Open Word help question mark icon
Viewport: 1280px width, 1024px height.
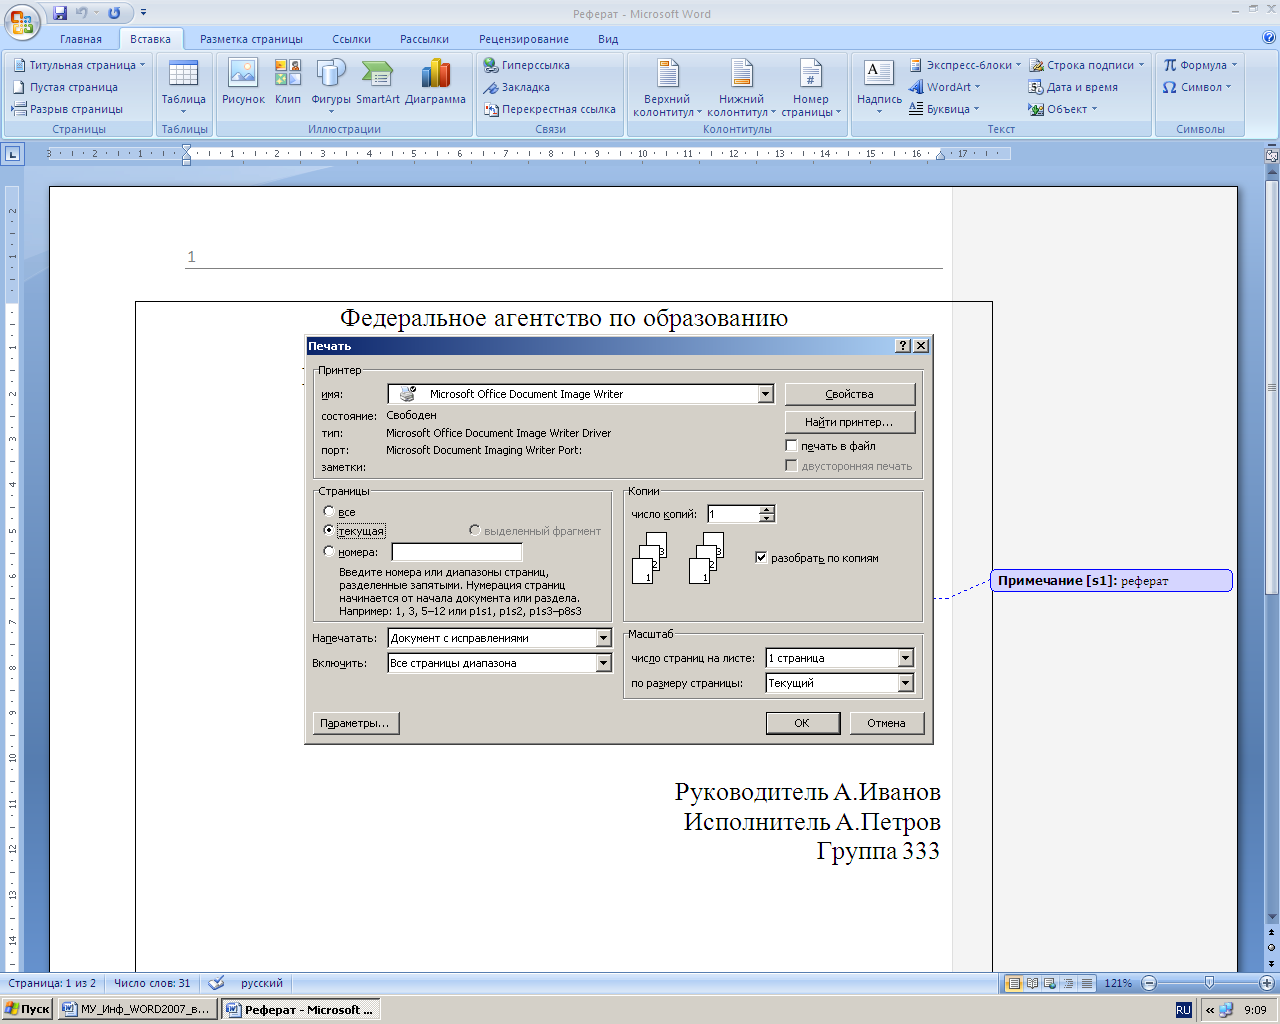(x=1268, y=38)
